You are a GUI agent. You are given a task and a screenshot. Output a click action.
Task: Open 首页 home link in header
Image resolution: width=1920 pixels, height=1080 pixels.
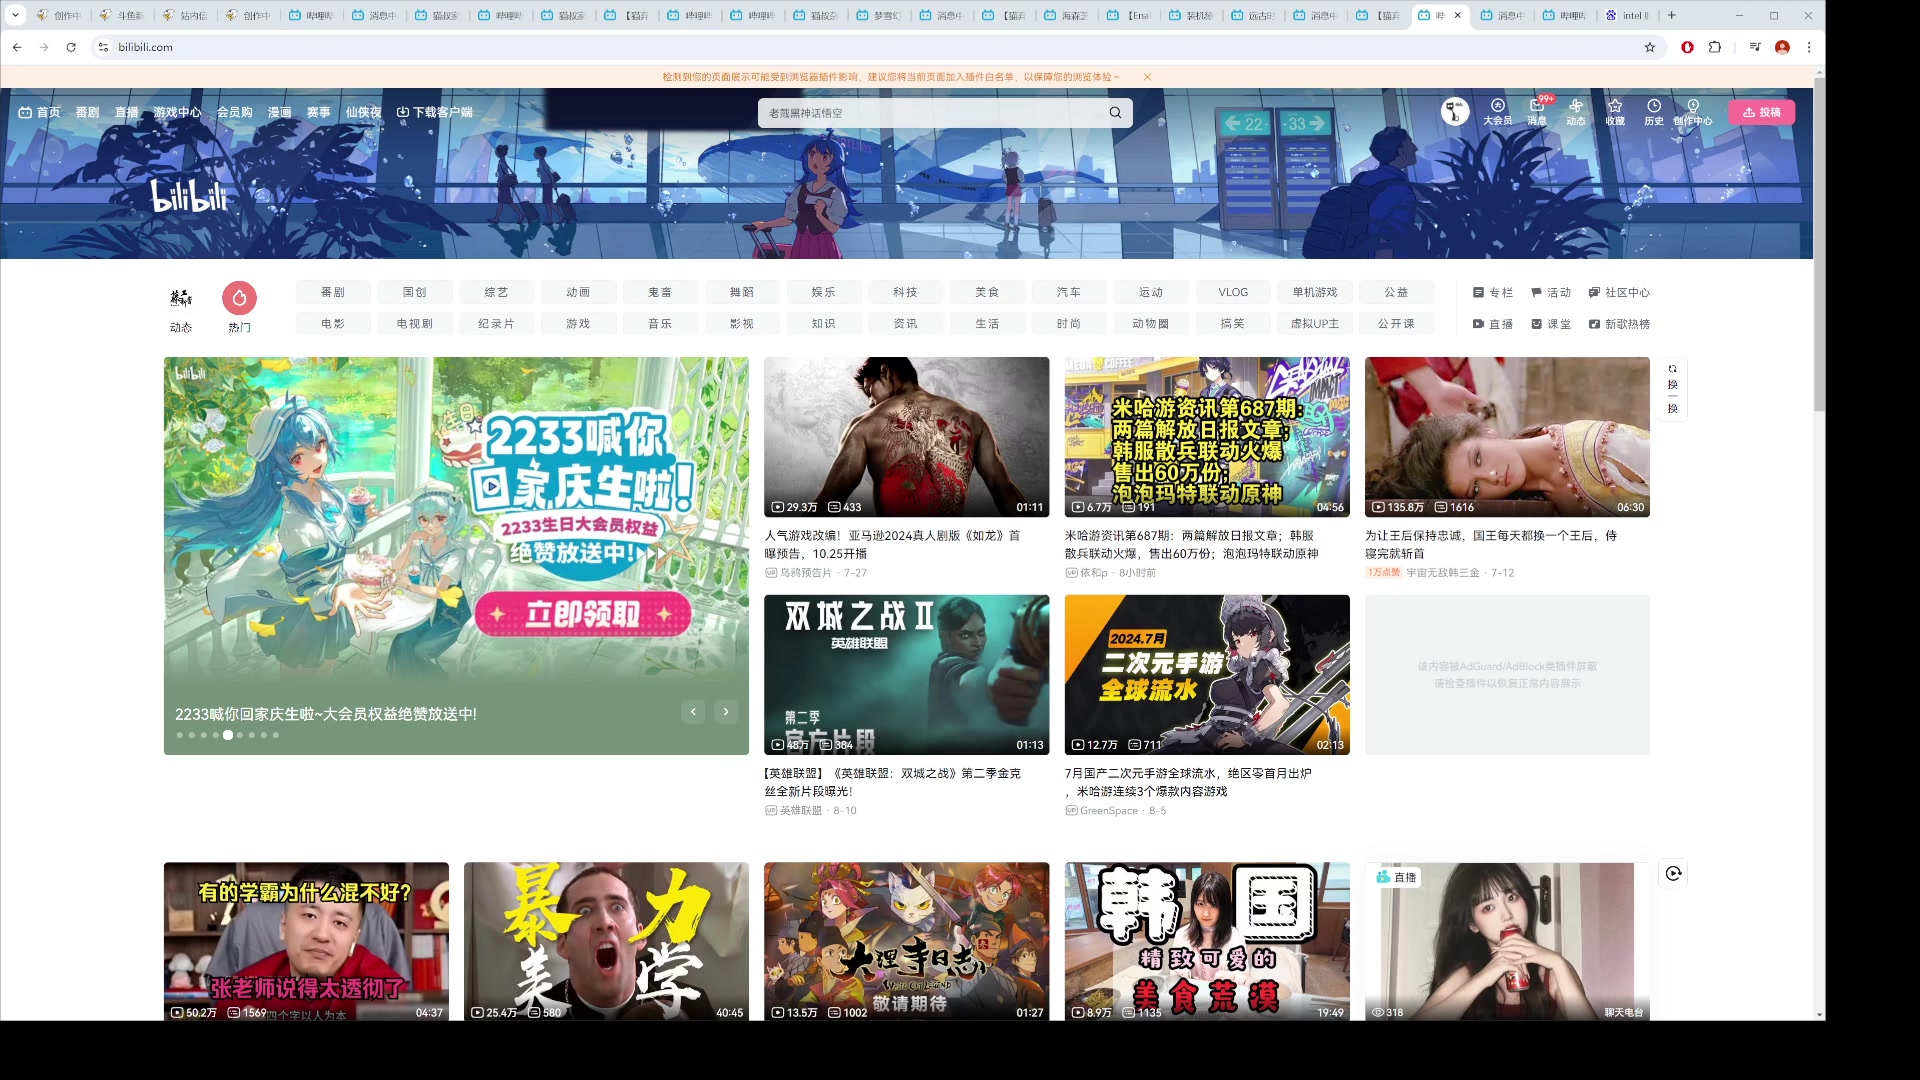coord(40,112)
